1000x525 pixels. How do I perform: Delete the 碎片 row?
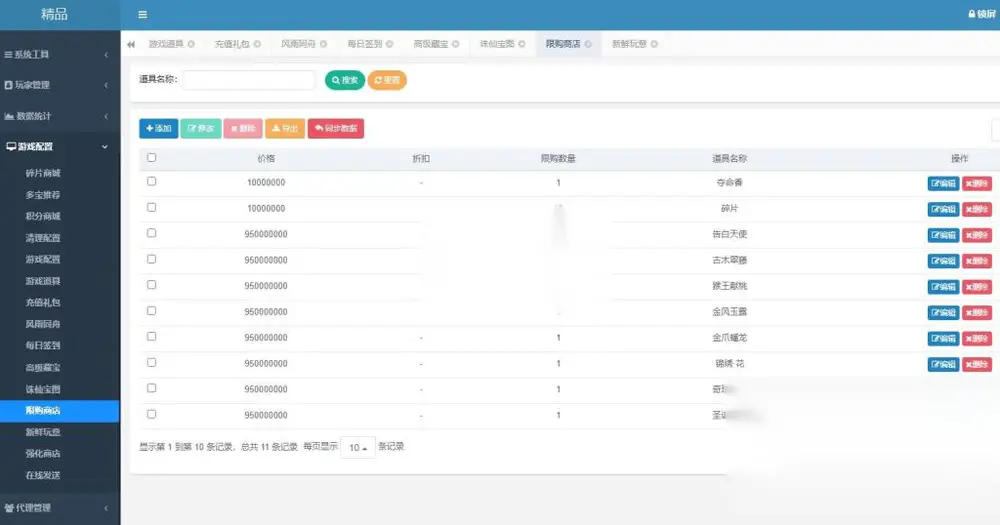(977, 209)
